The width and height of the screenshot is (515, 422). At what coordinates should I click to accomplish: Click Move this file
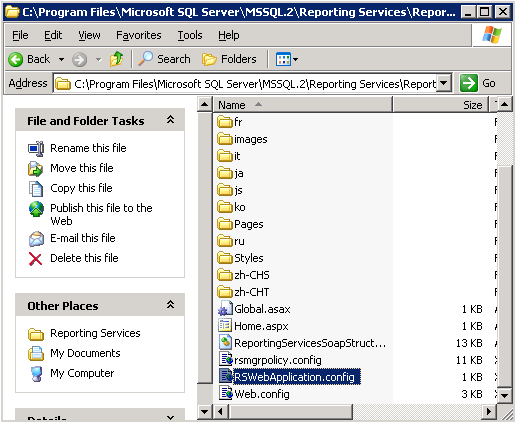[x=82, y=168]
